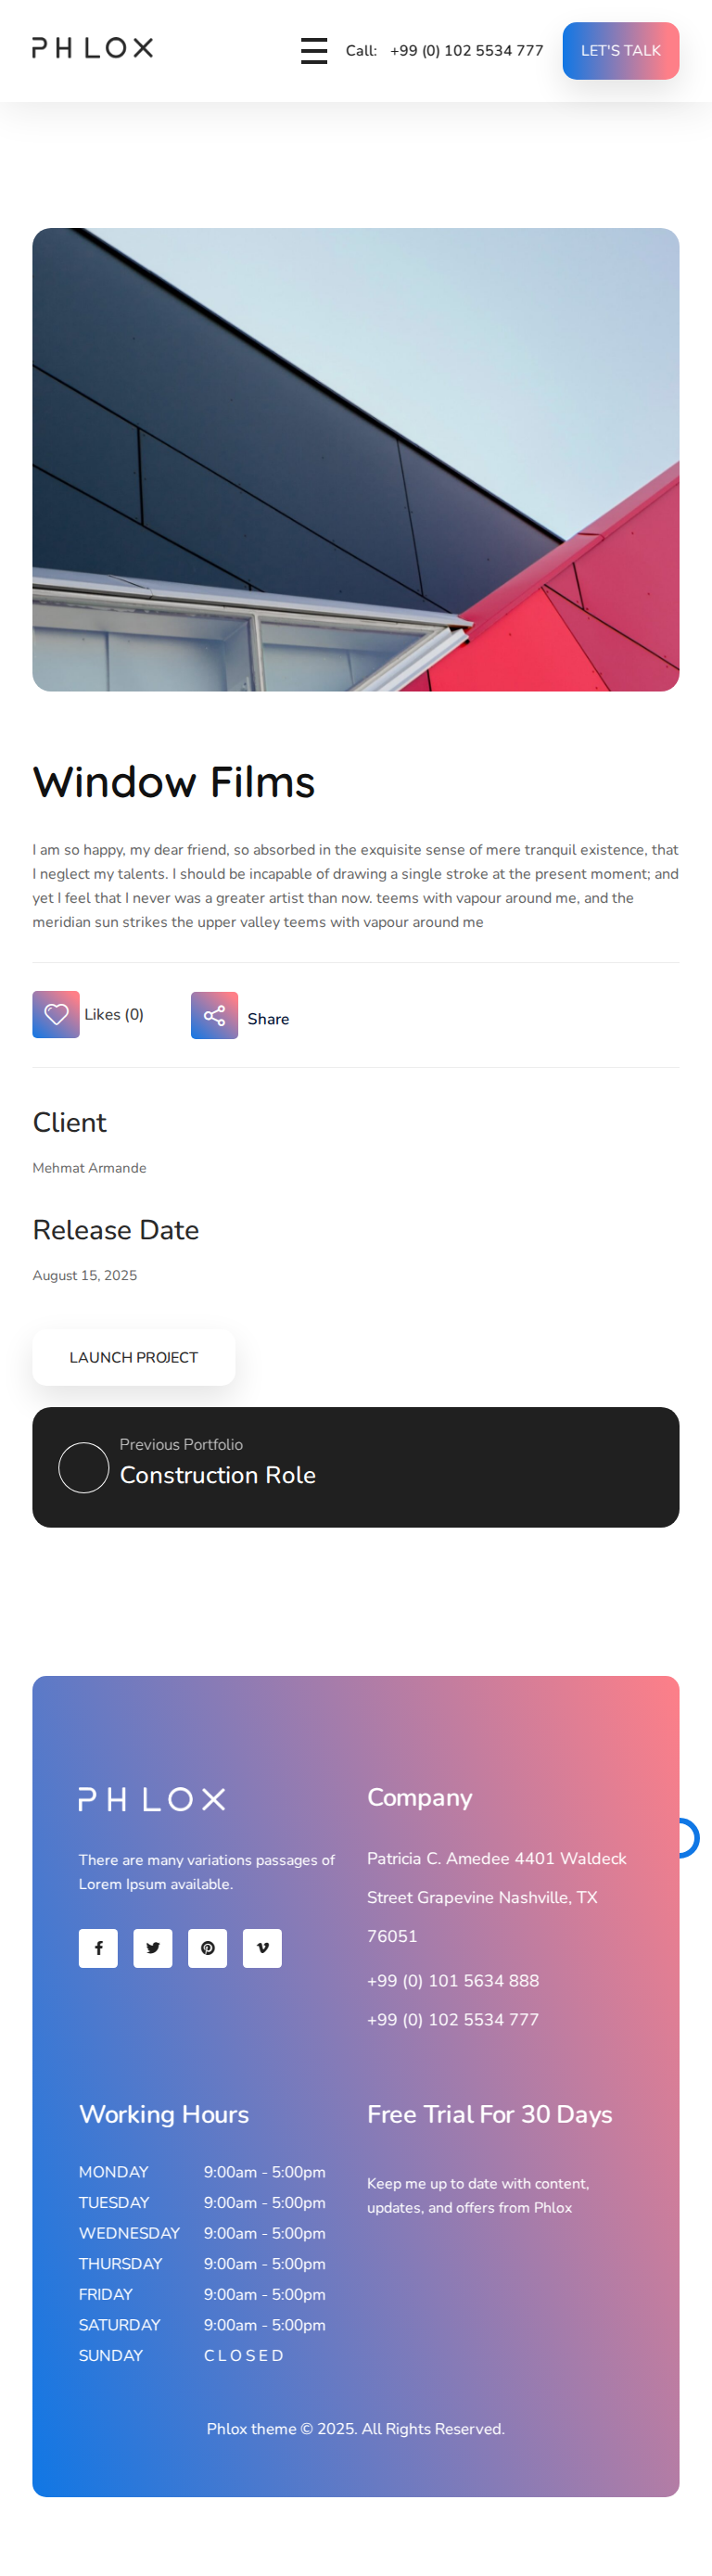Viewport: 712px width, 2576px height.
Task: Click the Share text label
Action: tap(268, 1019)
